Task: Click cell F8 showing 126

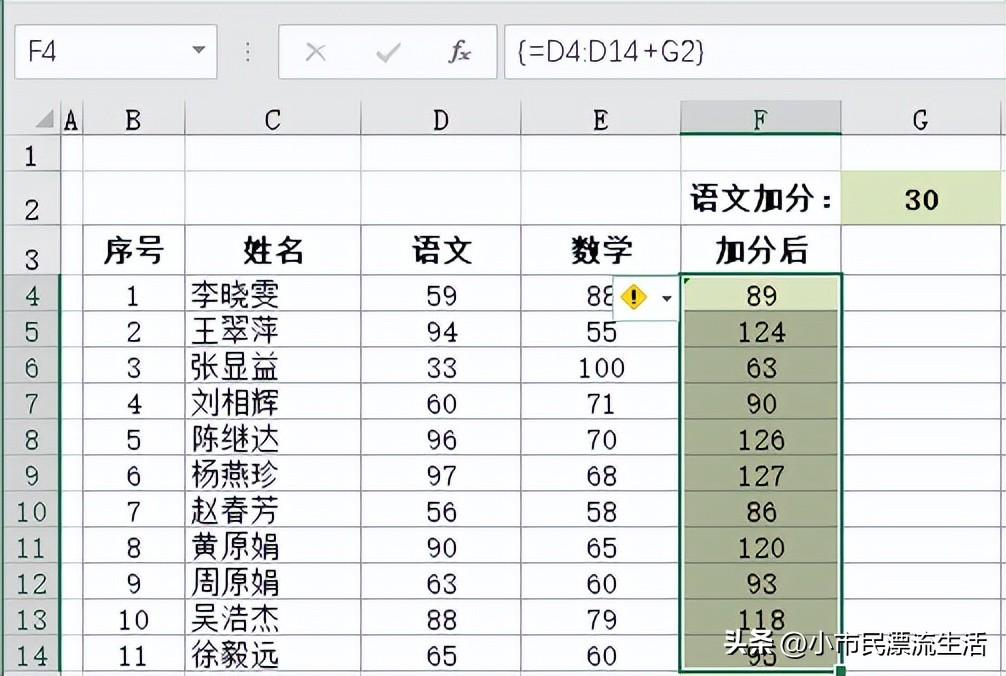Action: pos(761,439)
